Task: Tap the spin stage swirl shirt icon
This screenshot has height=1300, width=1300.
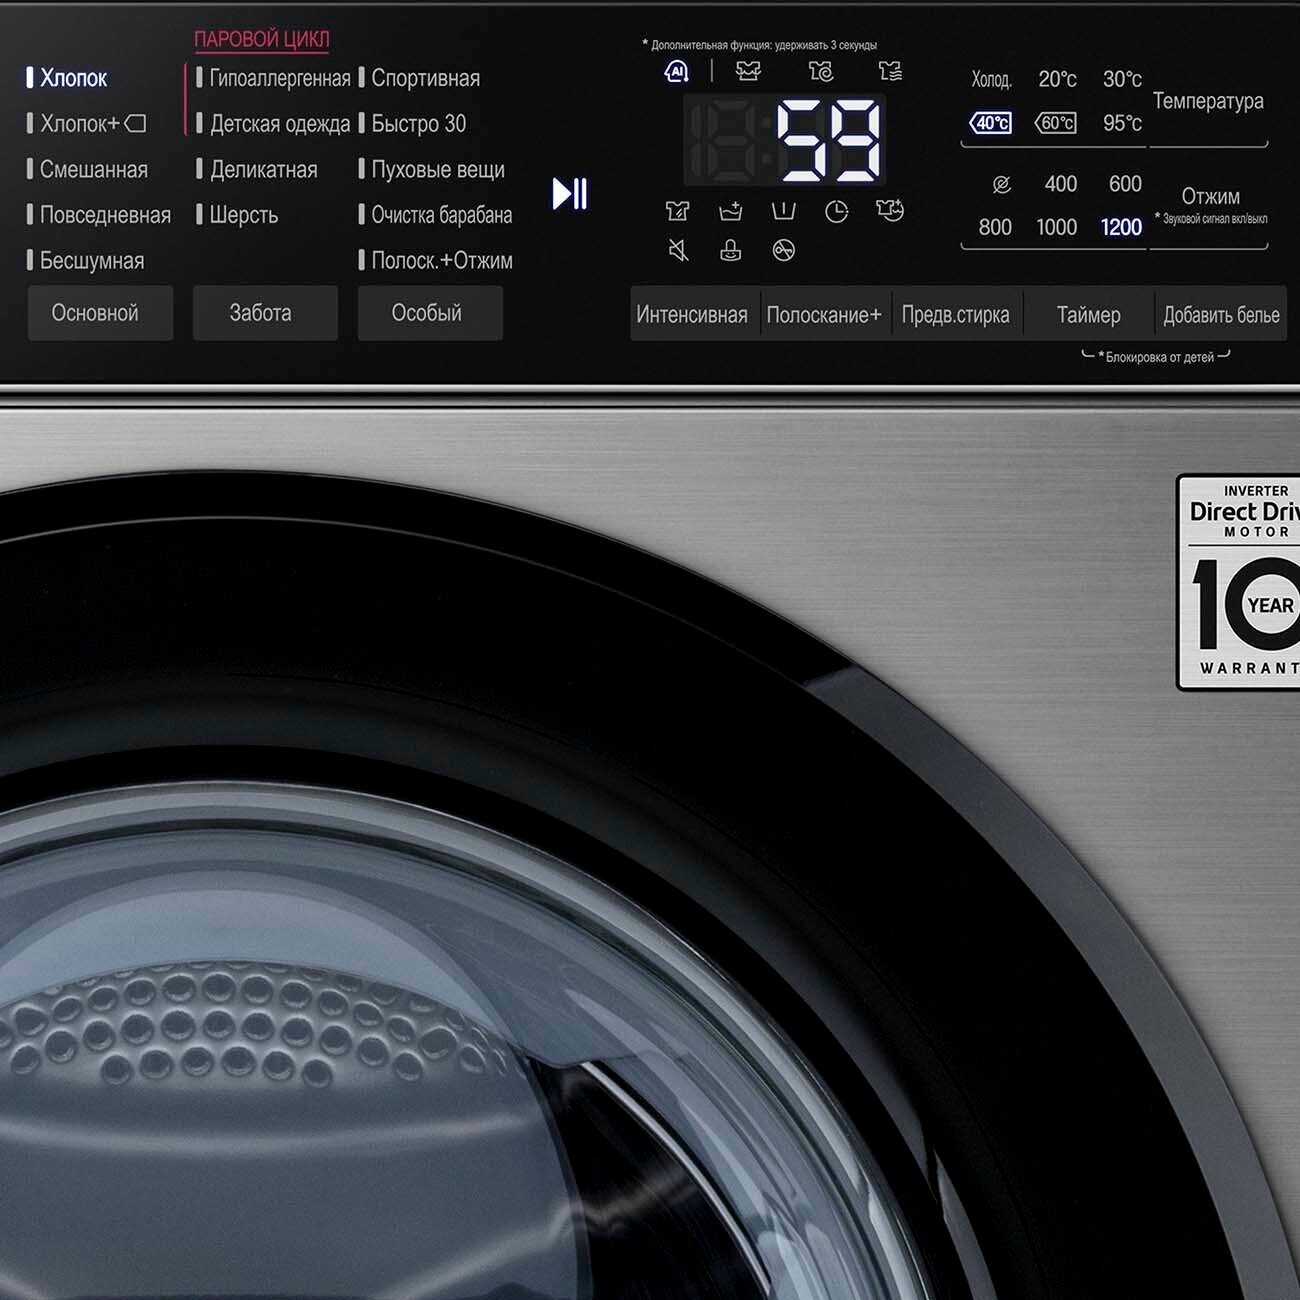Action: 820,71
